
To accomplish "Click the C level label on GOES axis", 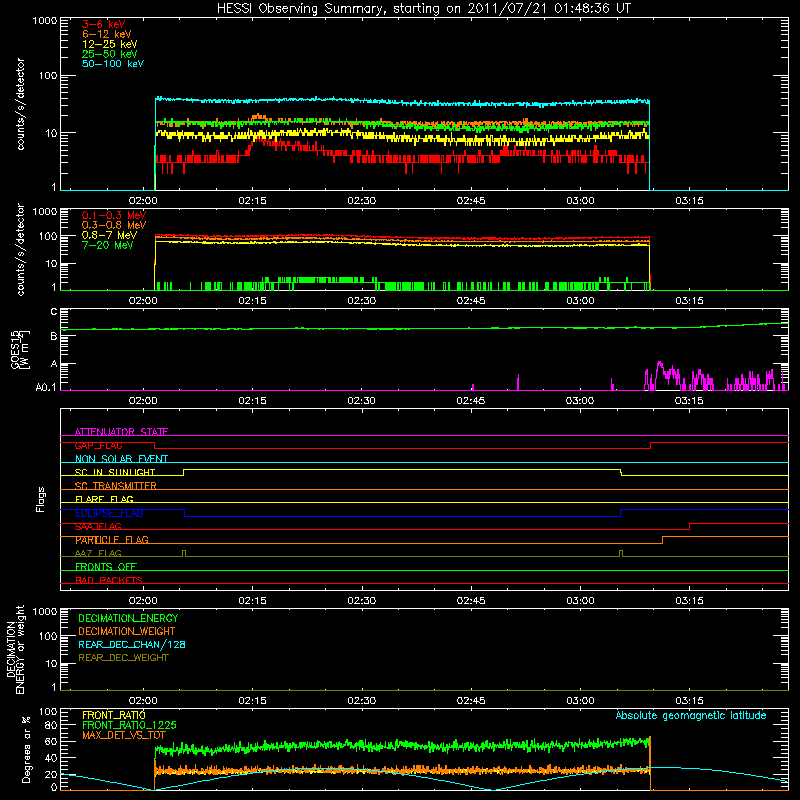I will point(54,312).
